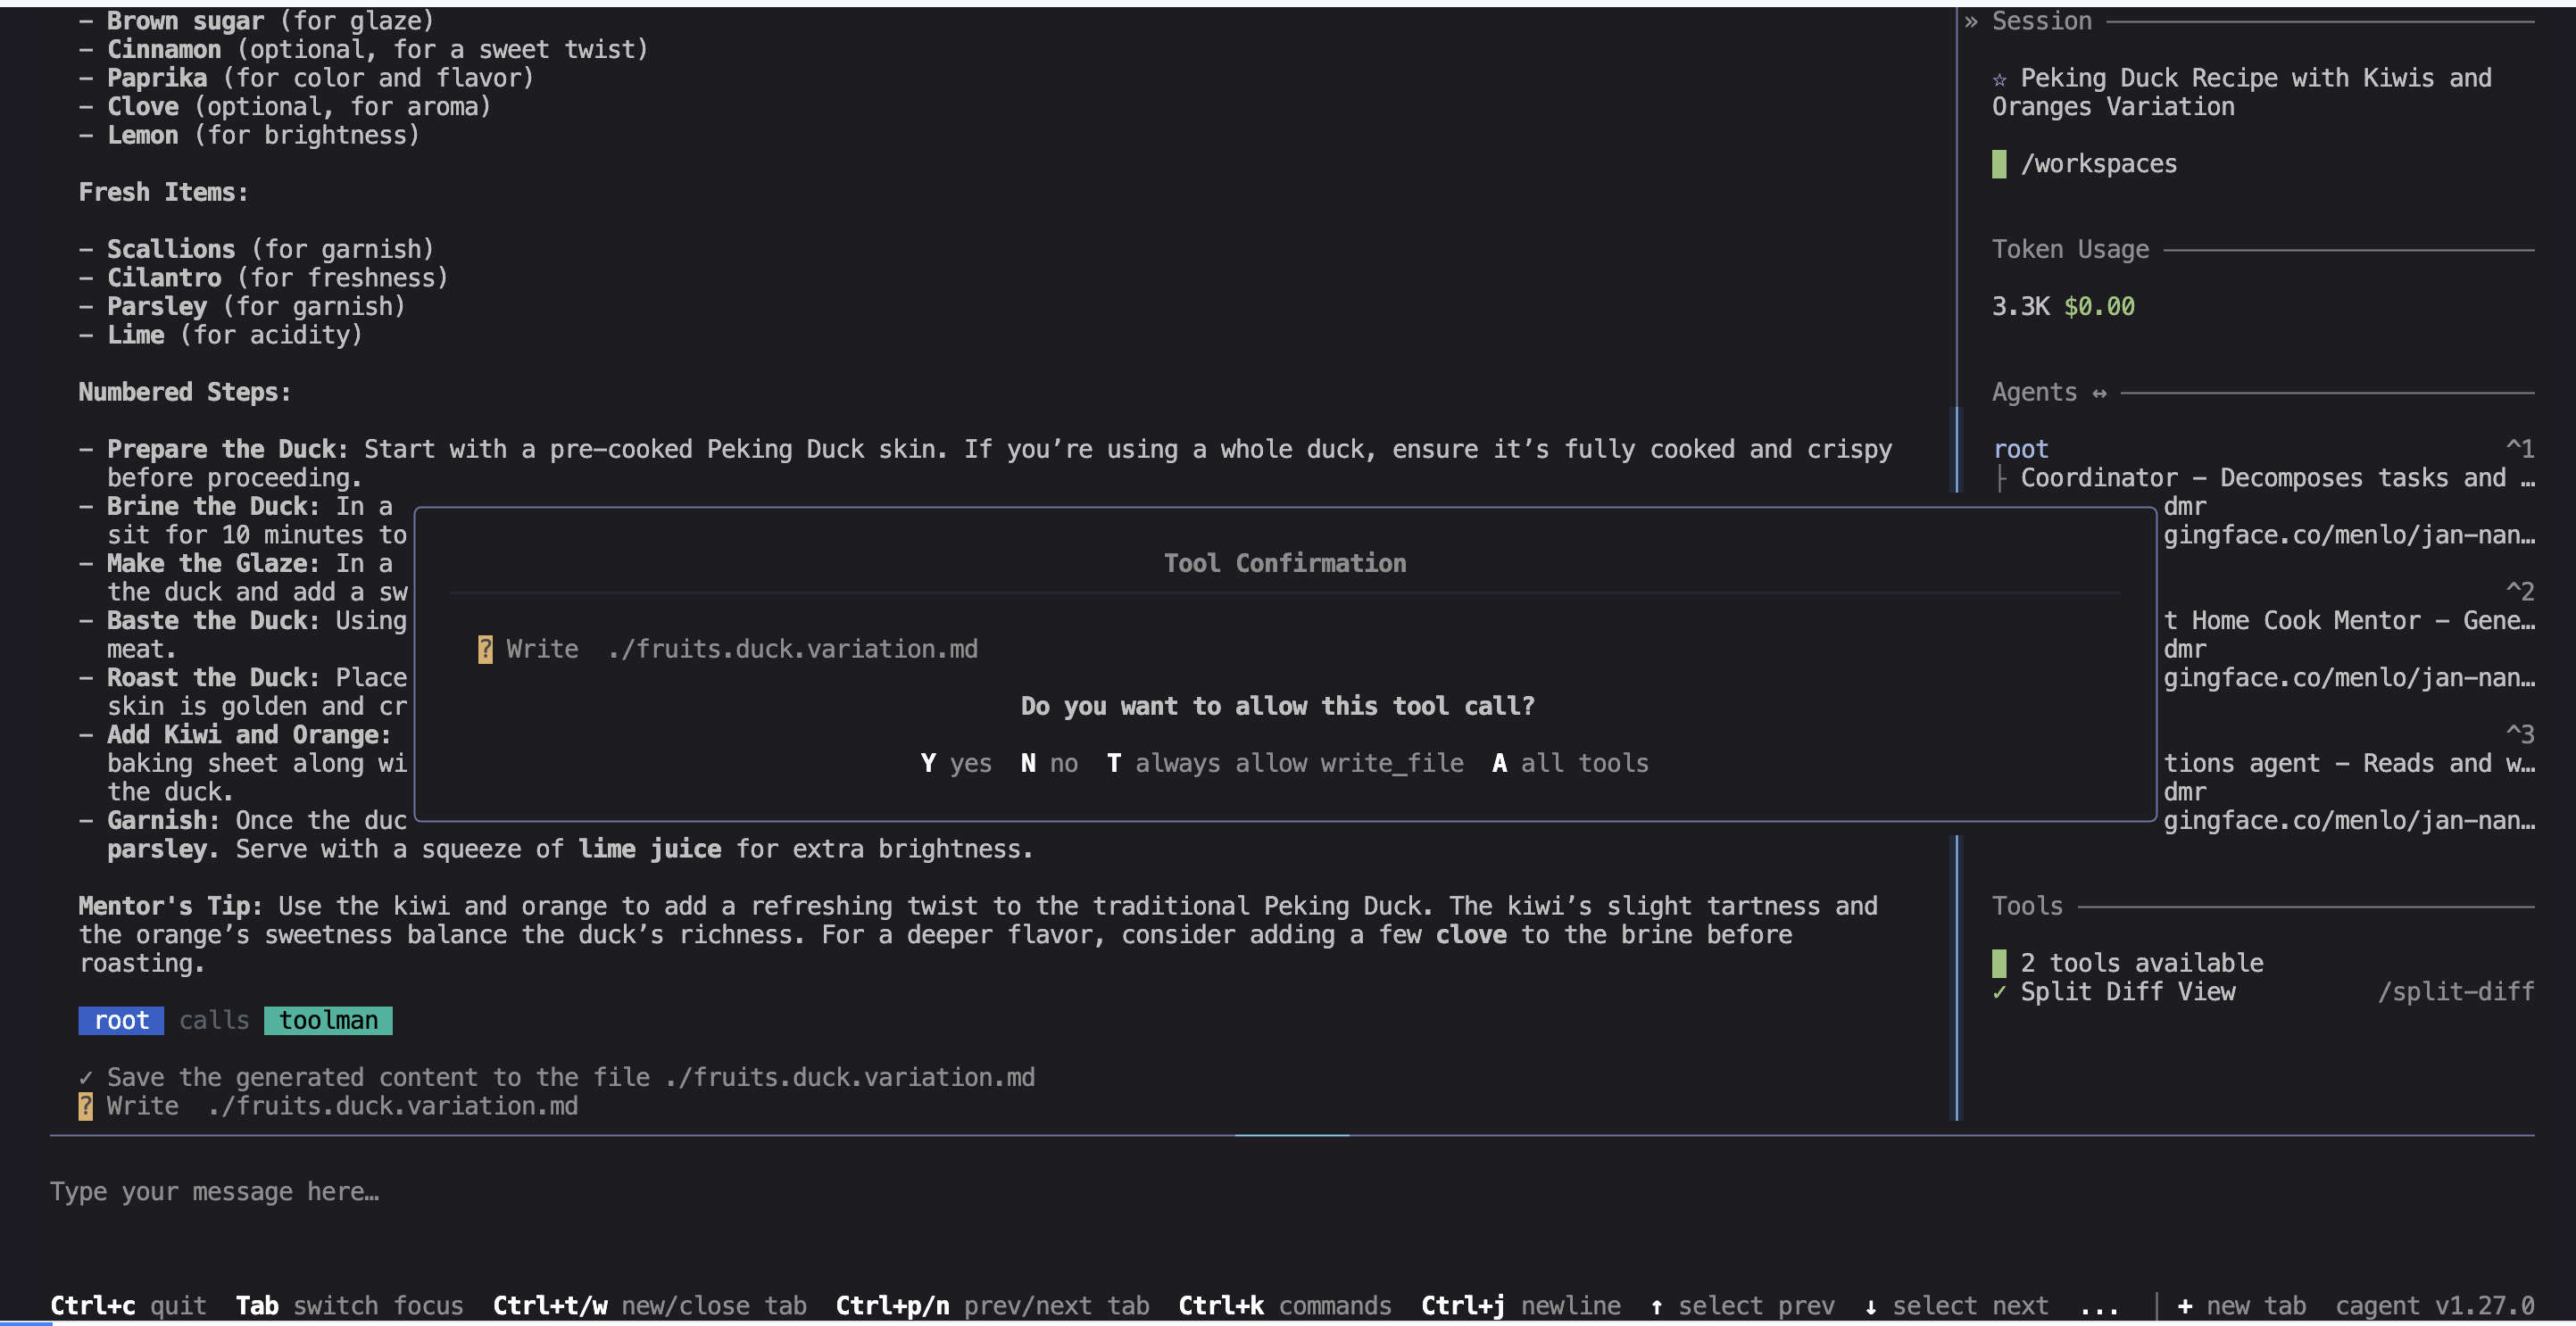
Task: Choose A all tools option
Action: coord(1569,763)
